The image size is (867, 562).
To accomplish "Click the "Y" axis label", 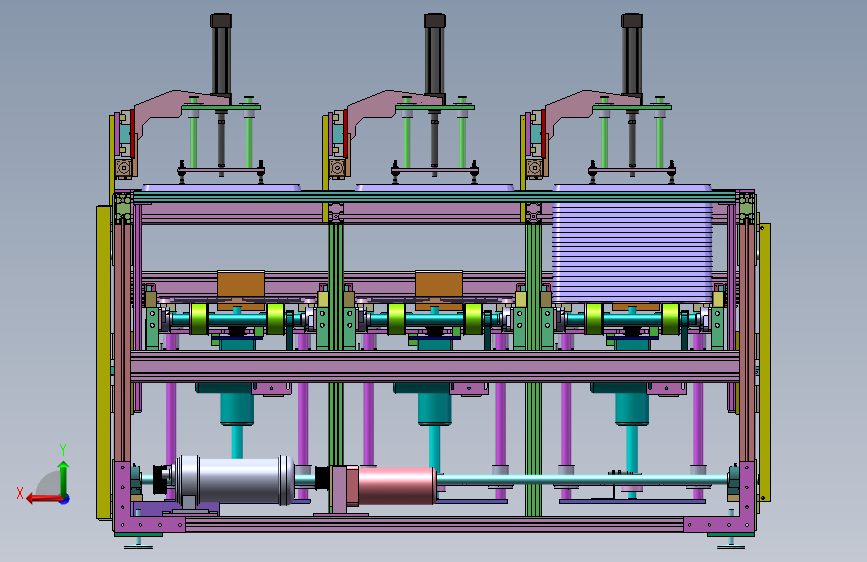I will pos(63,450).
